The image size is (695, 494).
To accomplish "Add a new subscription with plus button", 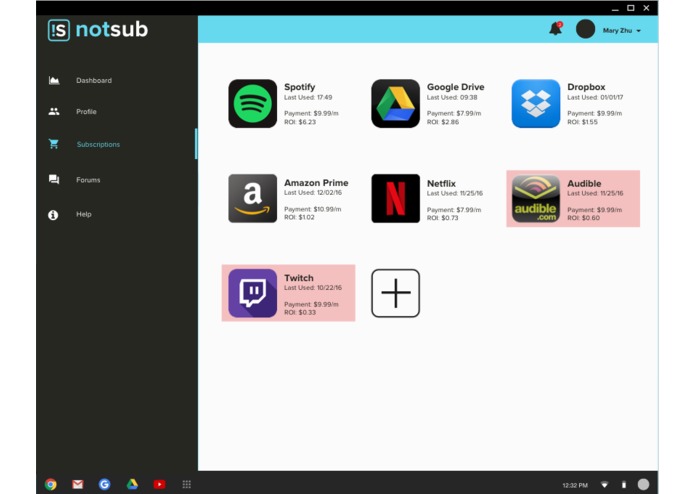I will (395, 293).
